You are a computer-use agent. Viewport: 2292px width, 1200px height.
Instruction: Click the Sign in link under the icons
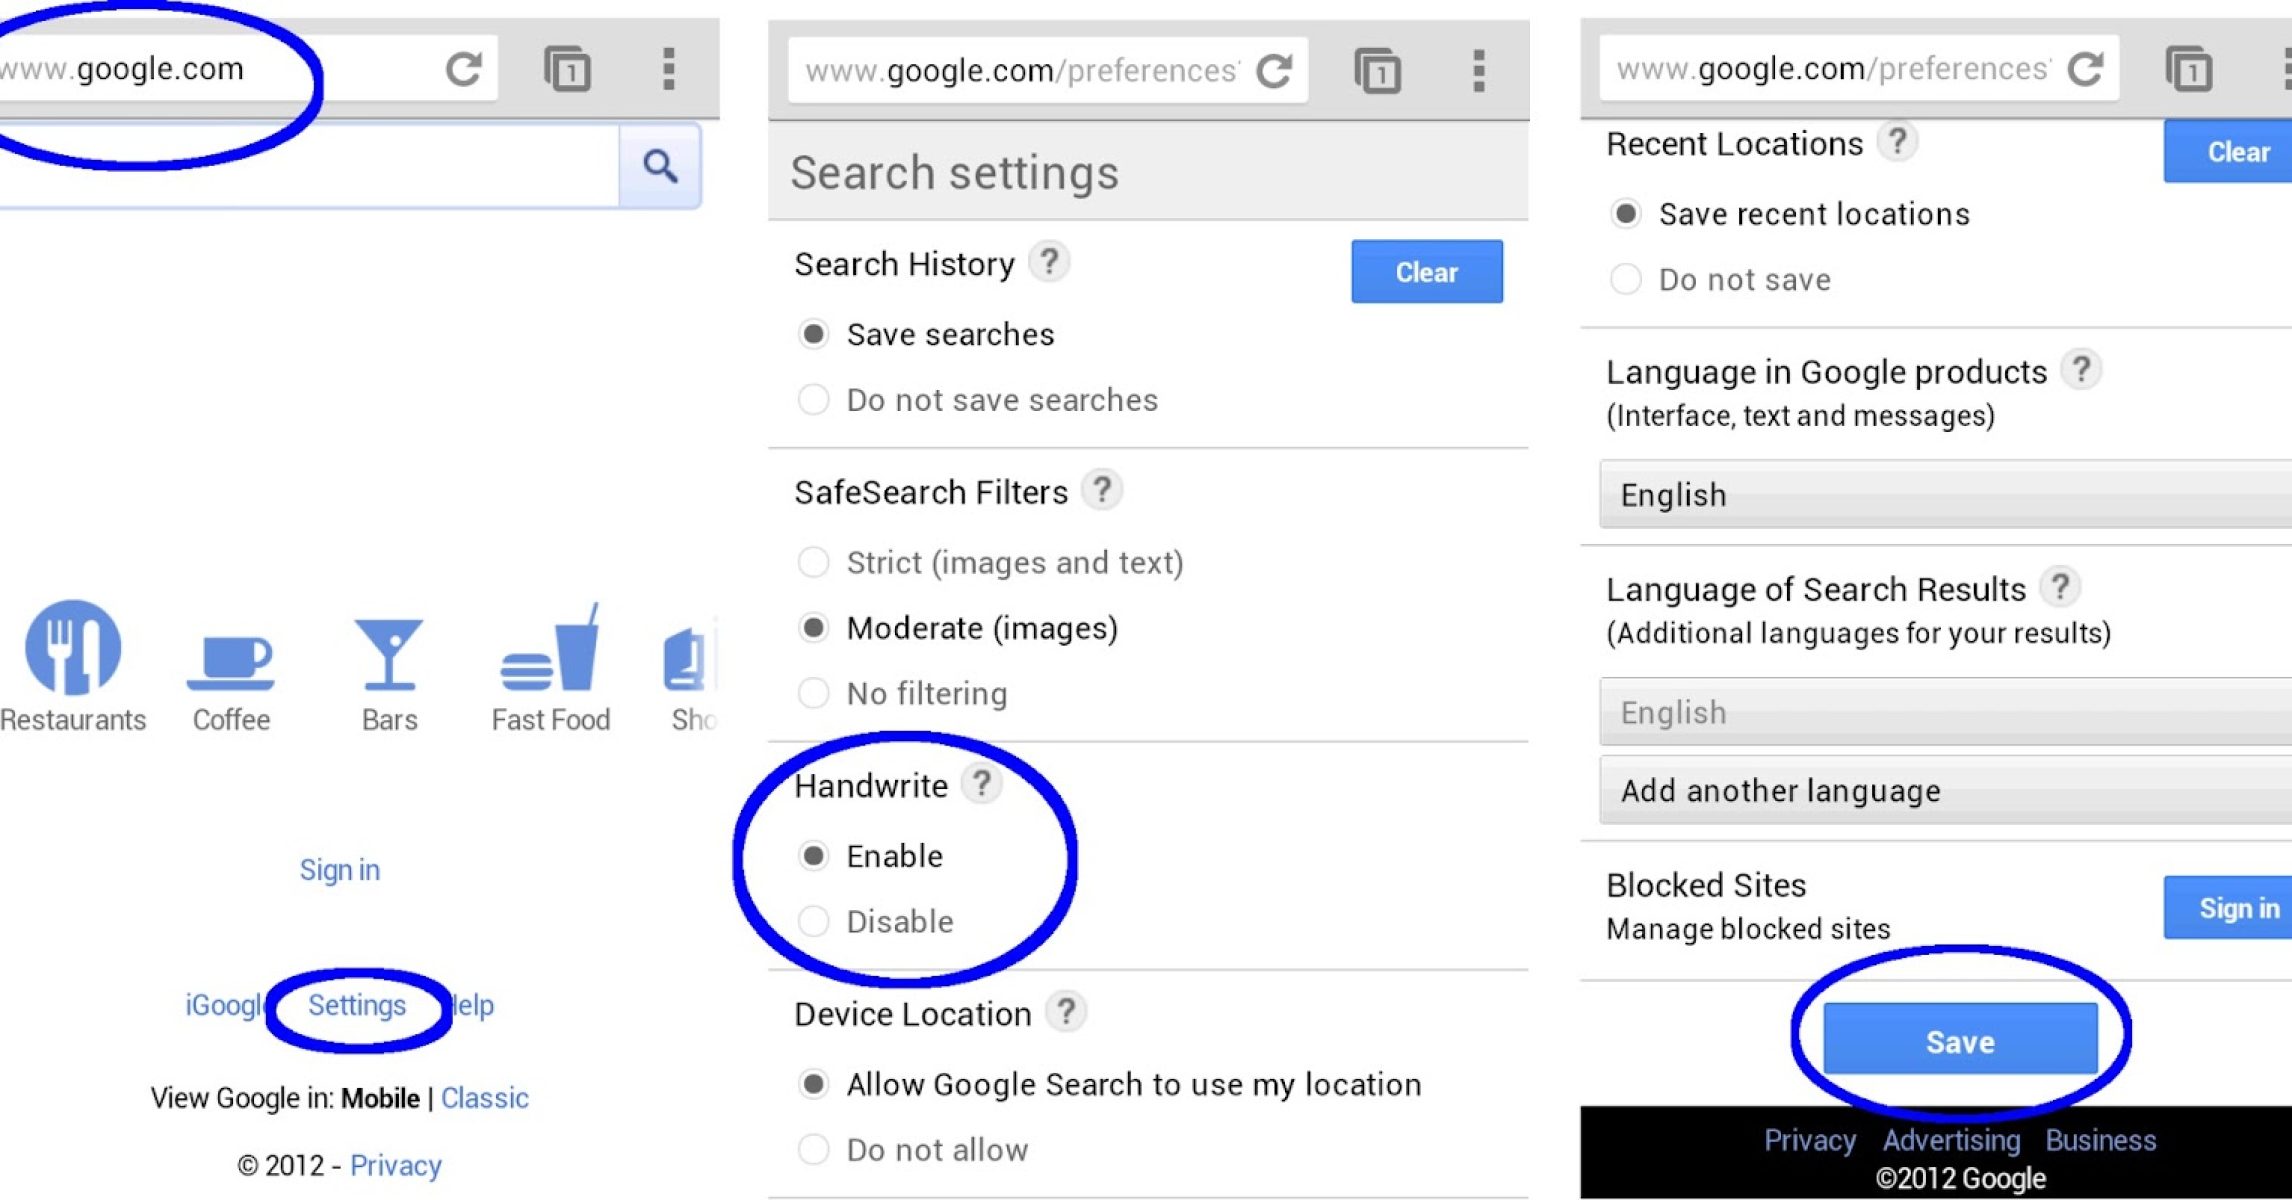340,870
